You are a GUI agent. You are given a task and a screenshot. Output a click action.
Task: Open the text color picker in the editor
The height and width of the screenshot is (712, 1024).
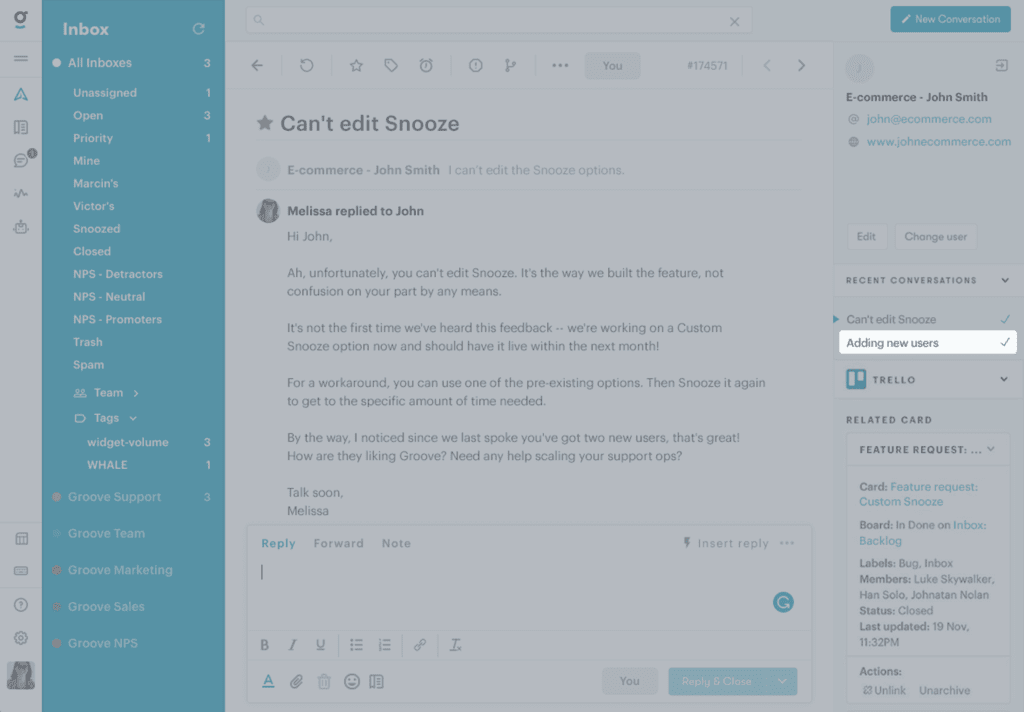coord(268,681)
